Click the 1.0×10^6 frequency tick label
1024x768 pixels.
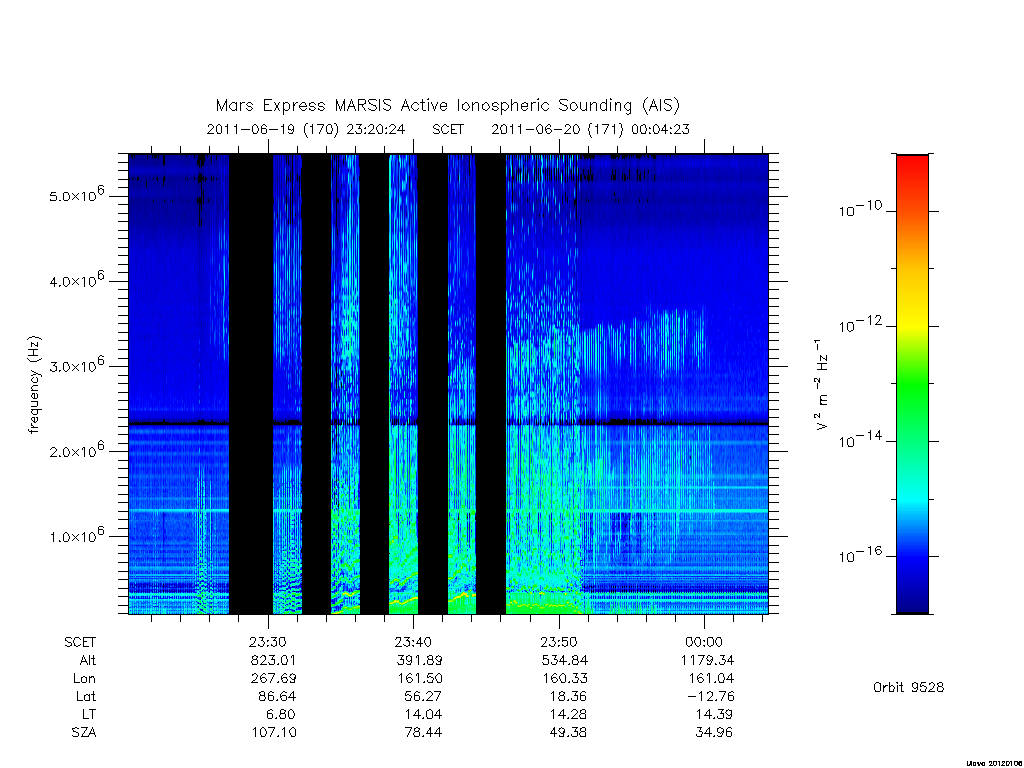(x=76, y=534)
